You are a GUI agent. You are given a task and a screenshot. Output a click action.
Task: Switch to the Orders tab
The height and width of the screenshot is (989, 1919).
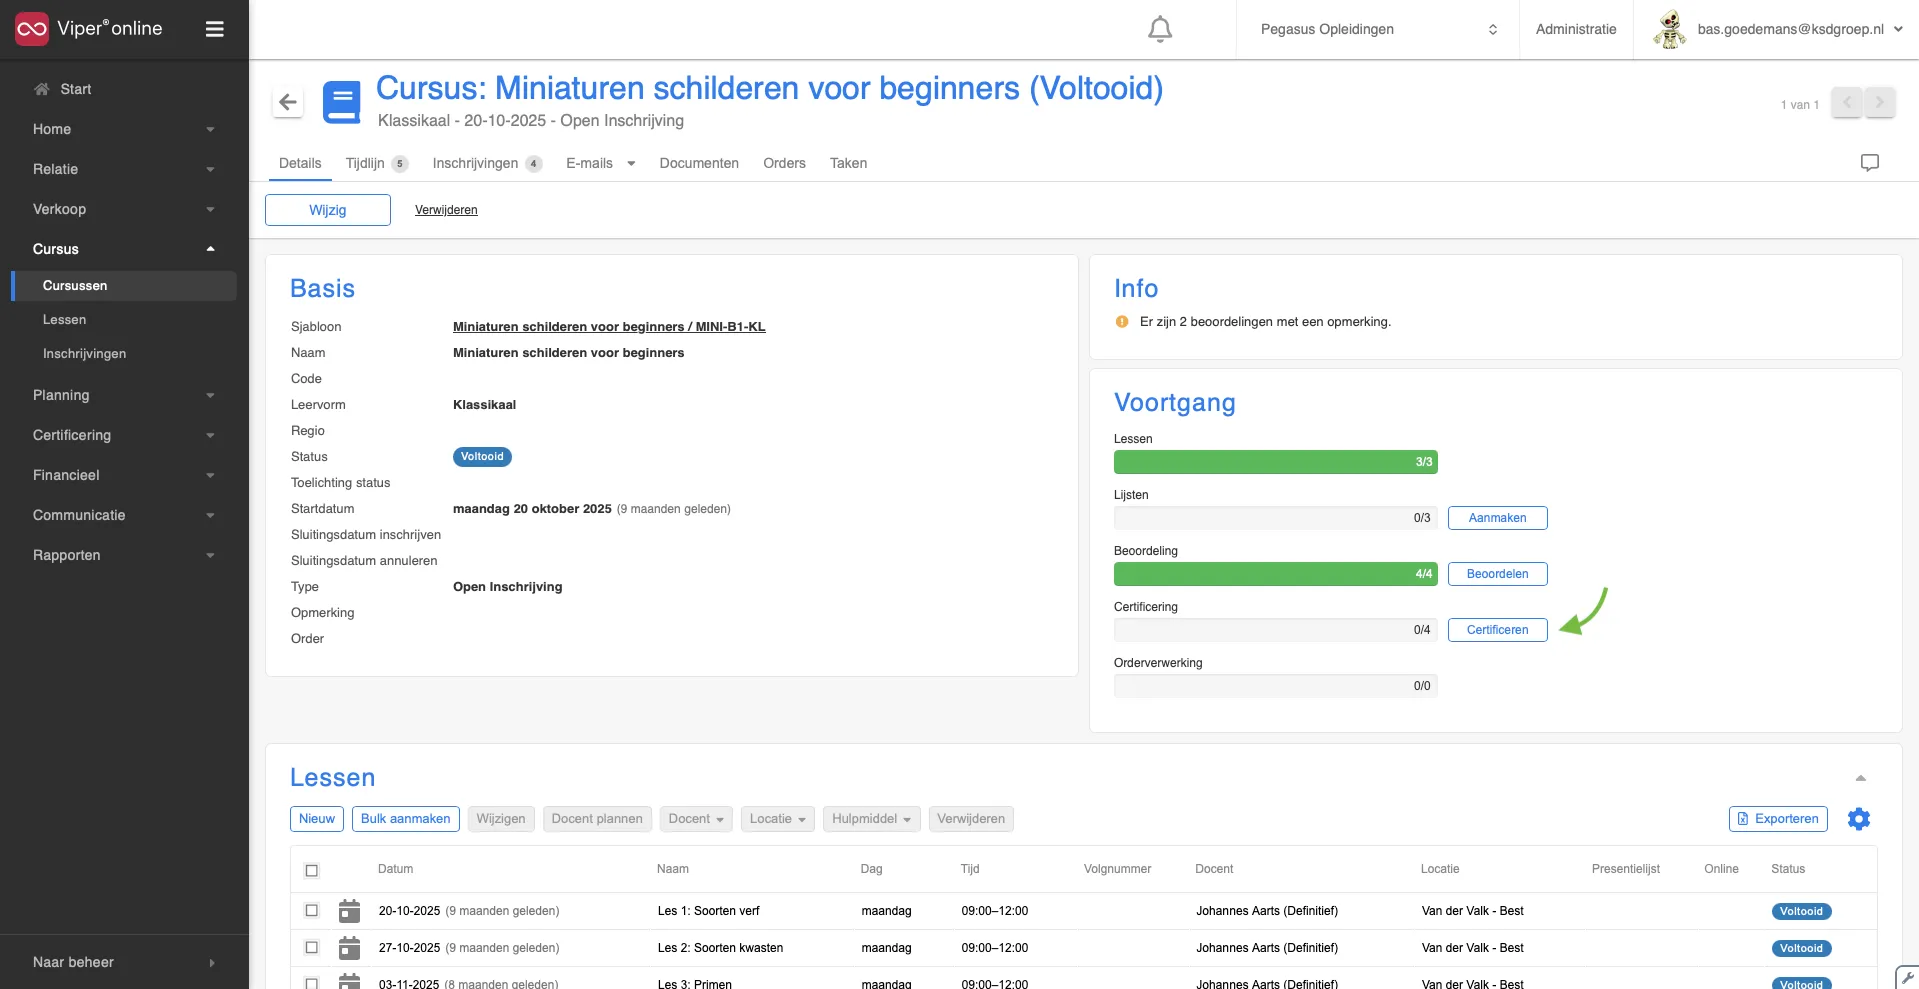[784, 163]
